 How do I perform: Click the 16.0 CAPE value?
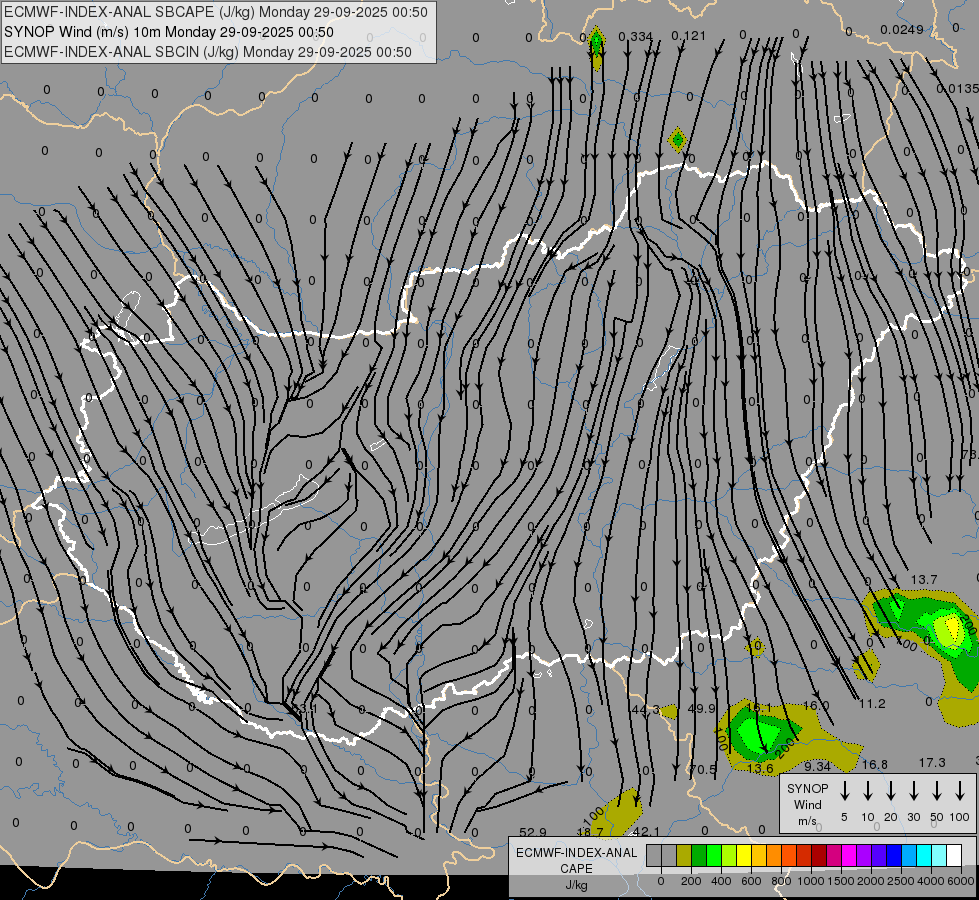pos(816,706)
